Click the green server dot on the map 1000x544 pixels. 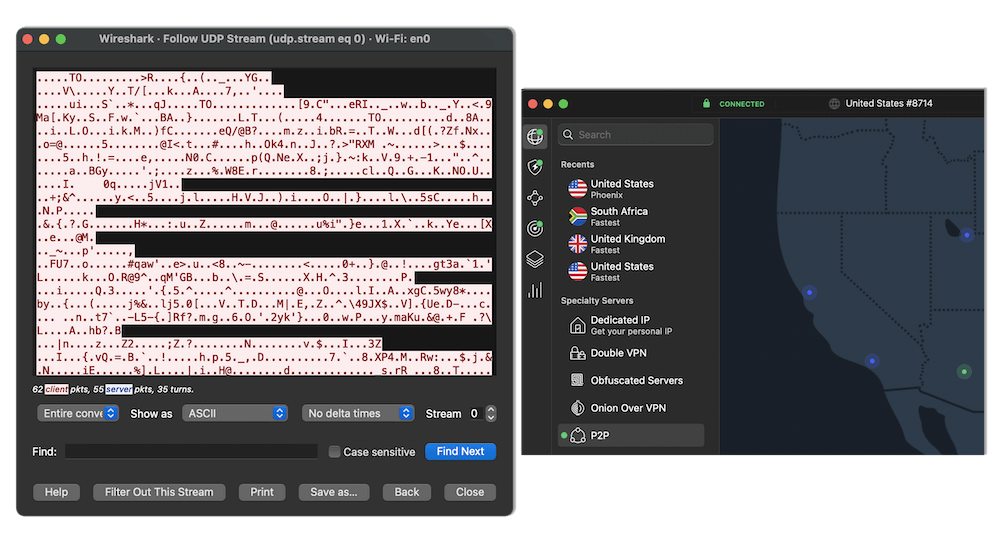coord(964,371)
